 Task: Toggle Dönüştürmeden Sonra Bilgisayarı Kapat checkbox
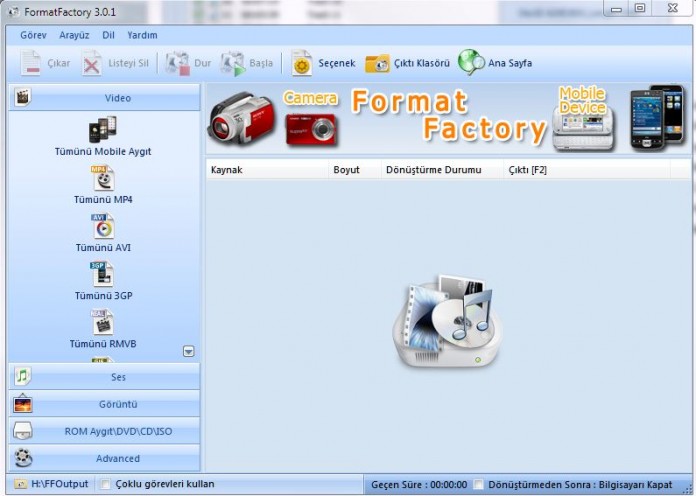coord(479,484)
